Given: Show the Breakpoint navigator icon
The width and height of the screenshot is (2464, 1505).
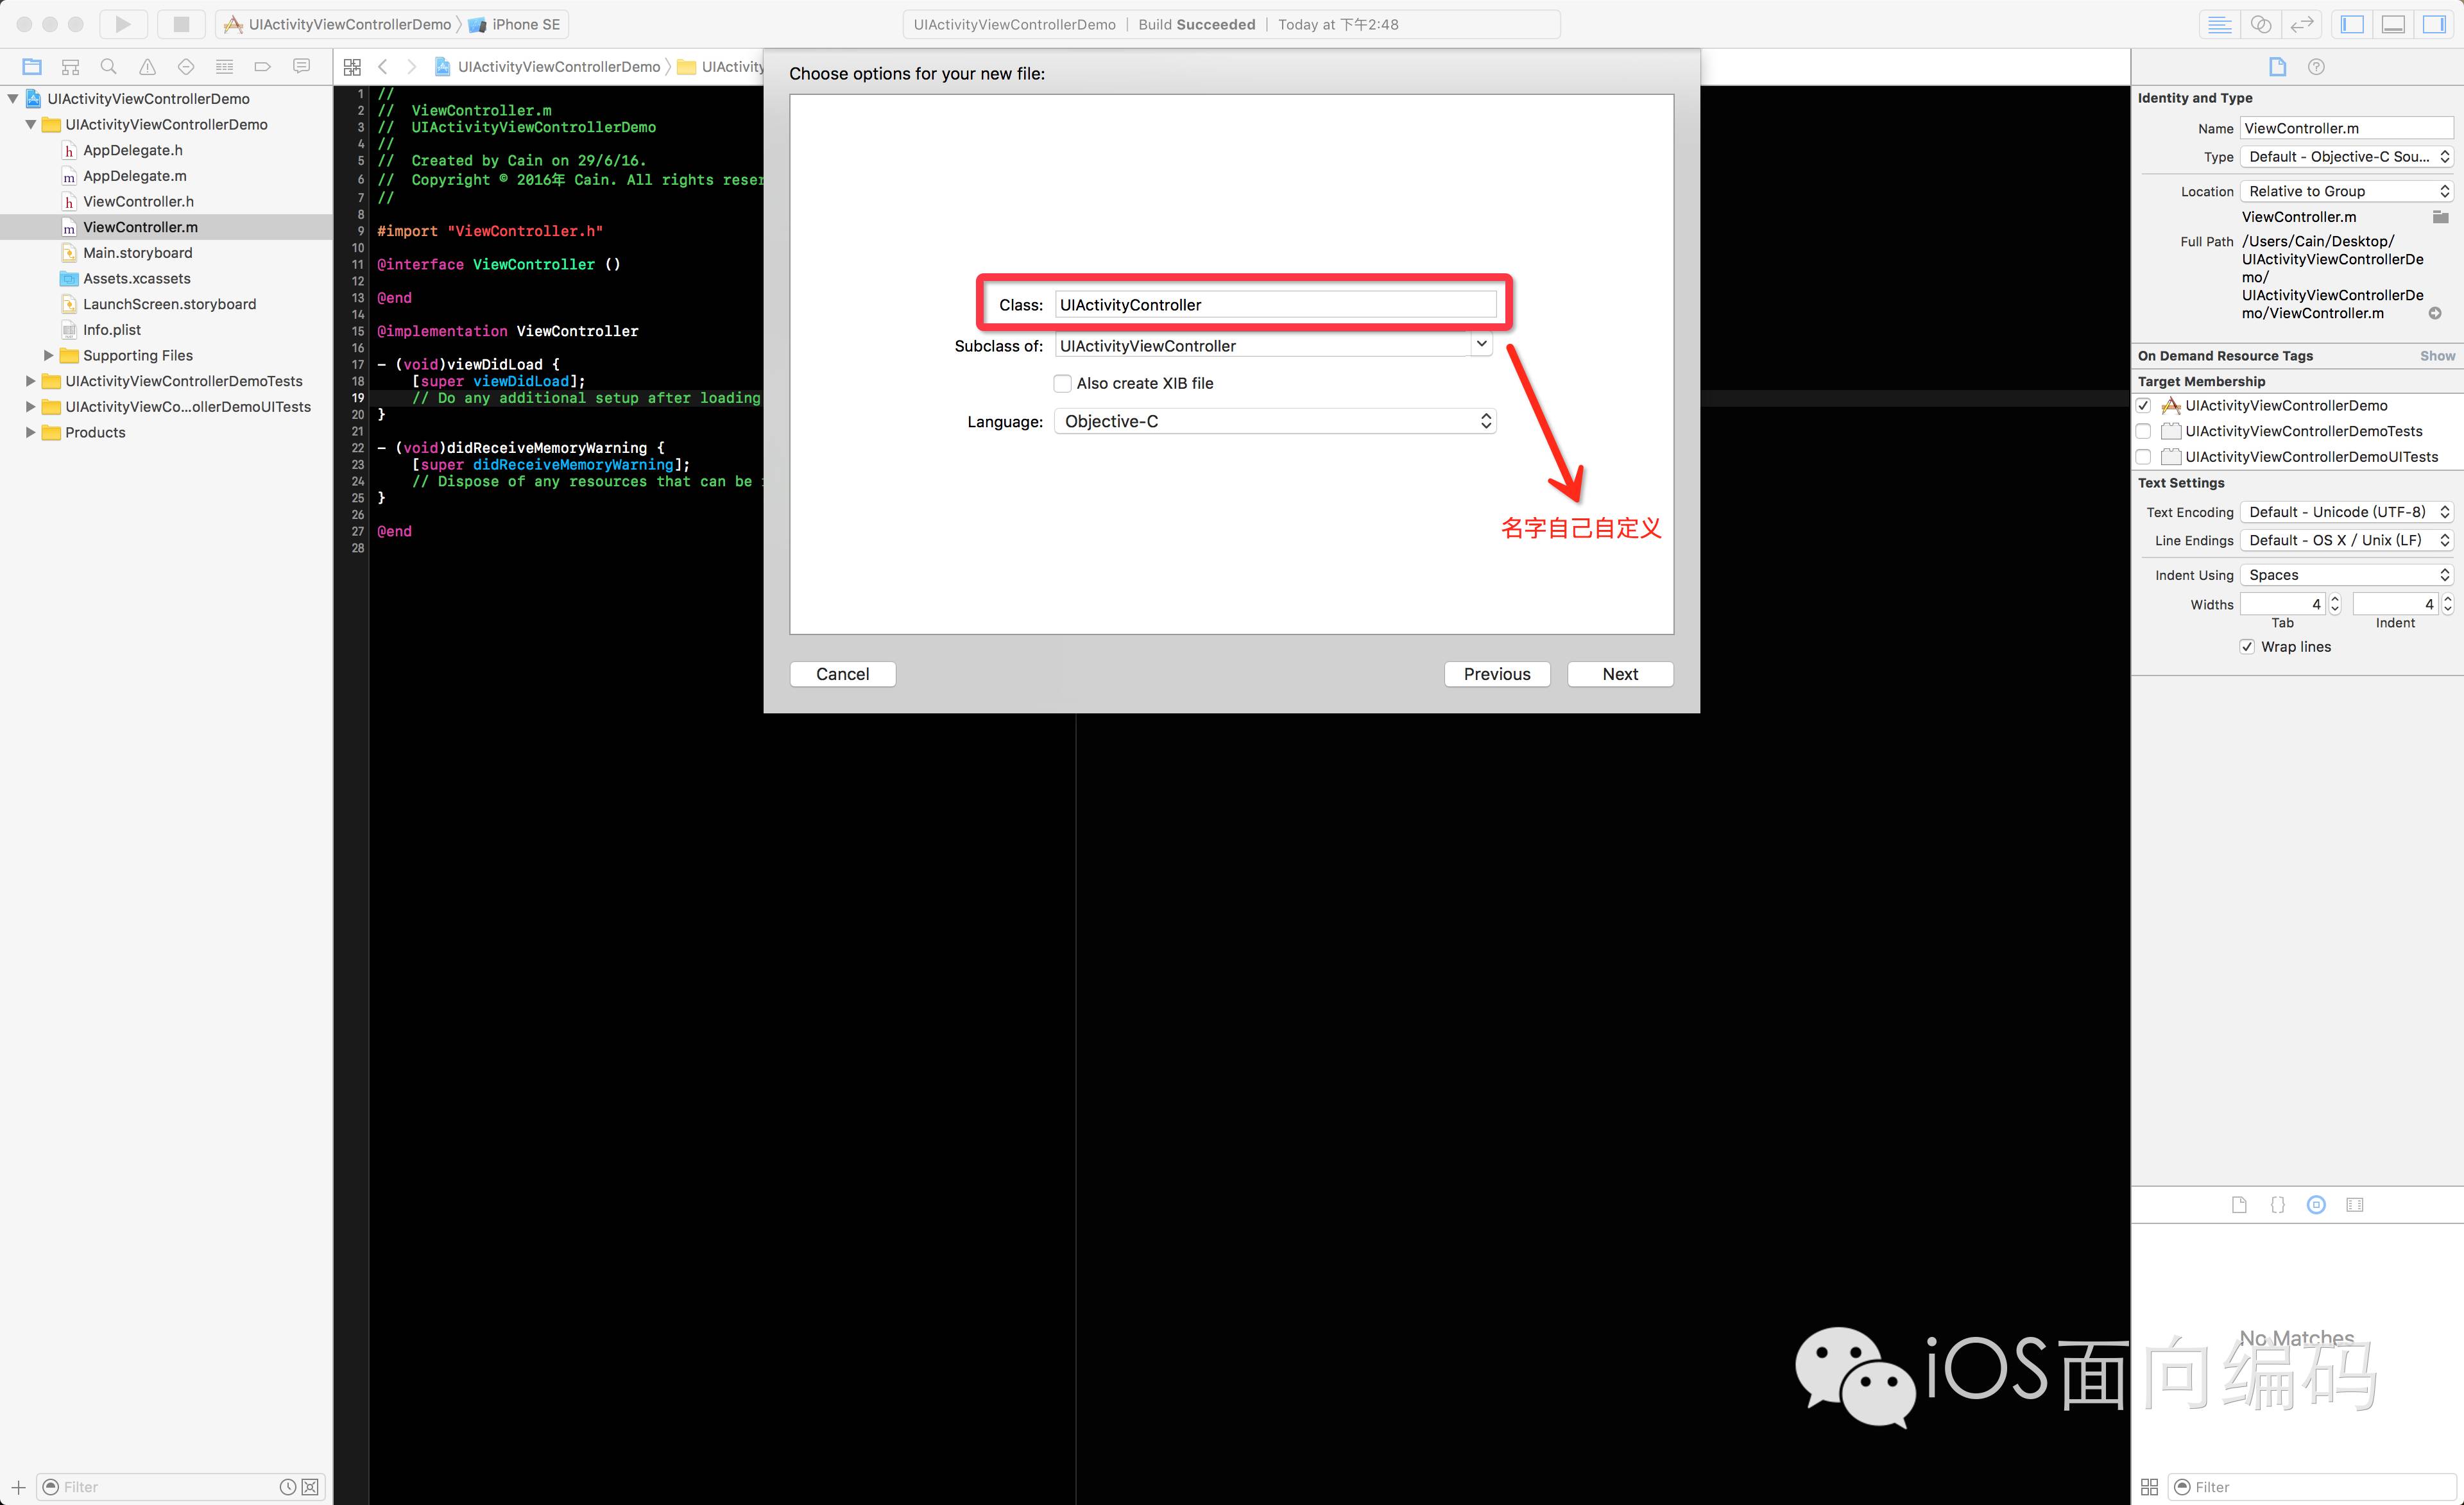Looking at the screenshot, I should 263,67.
